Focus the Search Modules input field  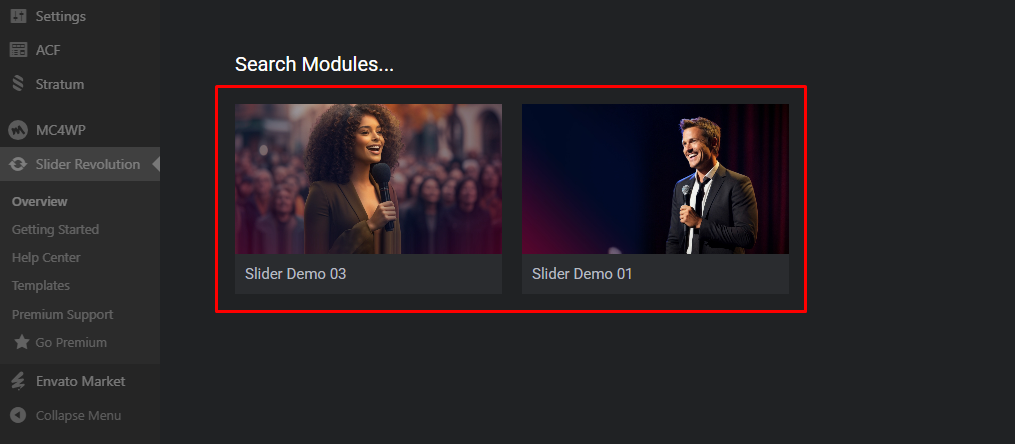coord(314,64)
